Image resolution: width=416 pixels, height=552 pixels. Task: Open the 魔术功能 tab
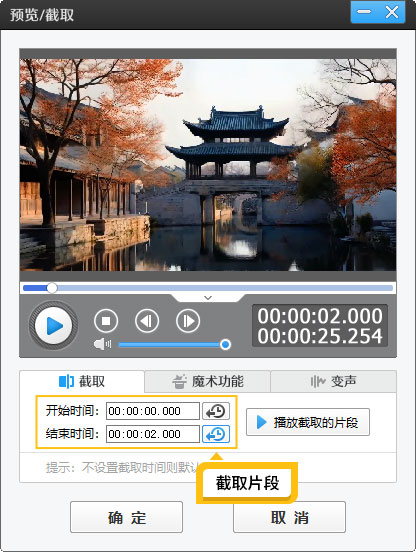tap(208, 381)
